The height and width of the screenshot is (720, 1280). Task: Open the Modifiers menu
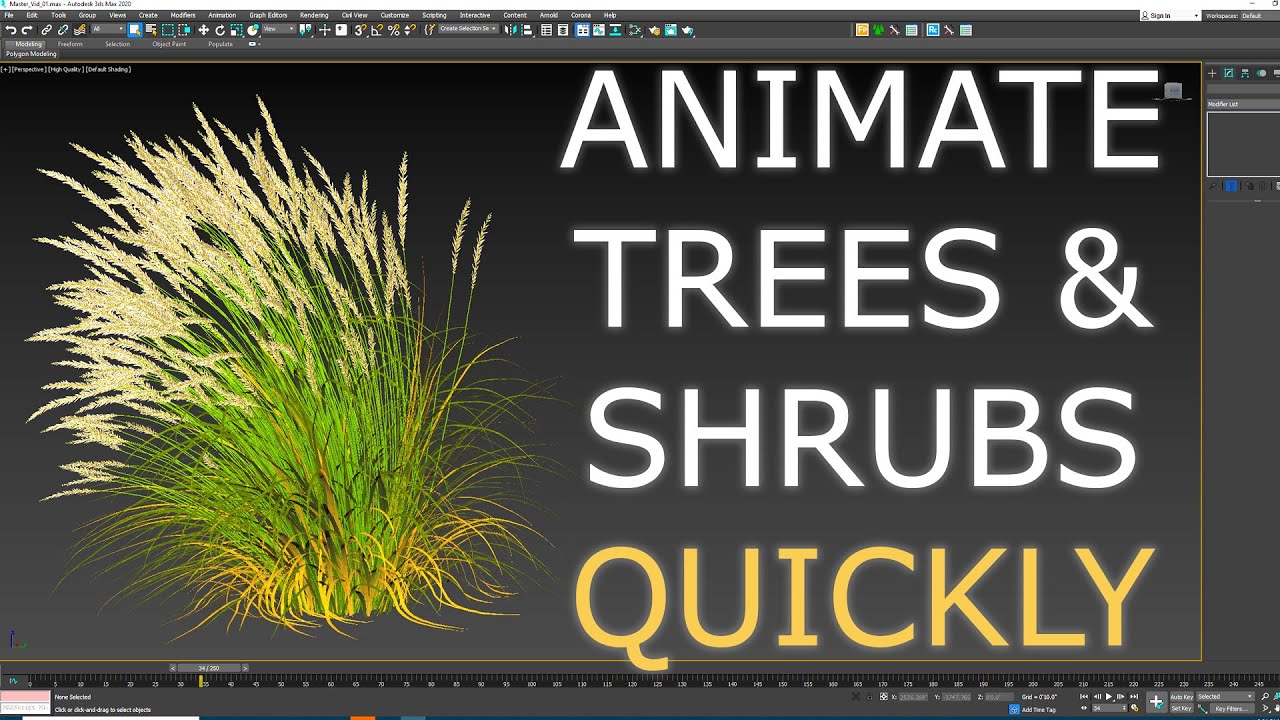[183, 16]
